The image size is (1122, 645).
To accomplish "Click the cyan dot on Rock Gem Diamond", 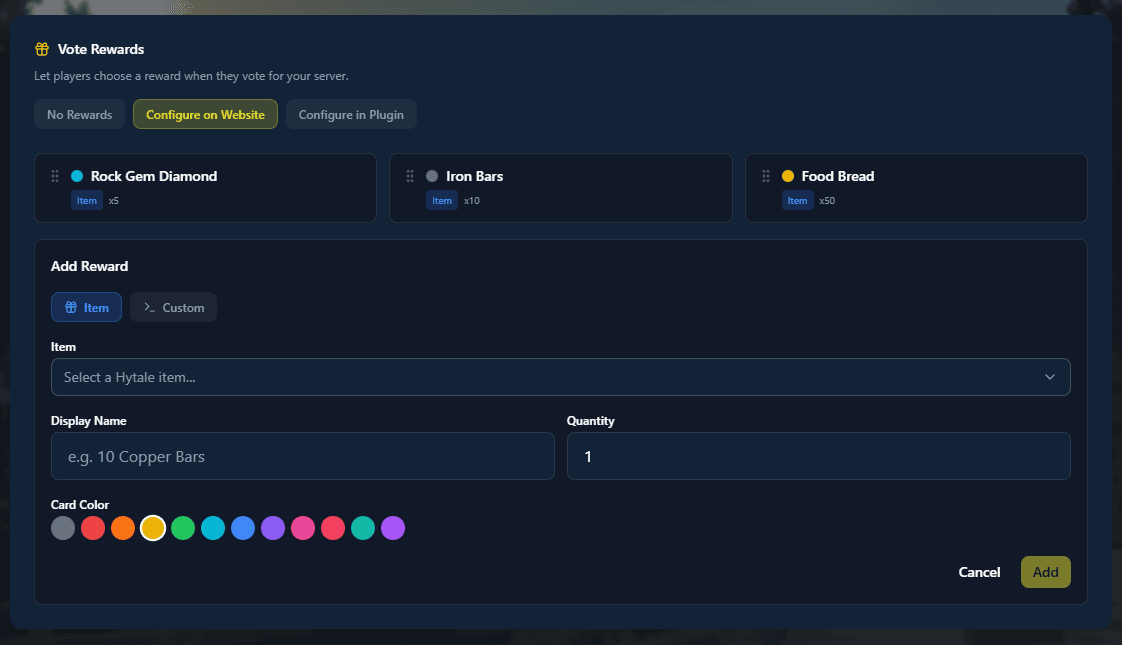I will pos(78,176).
